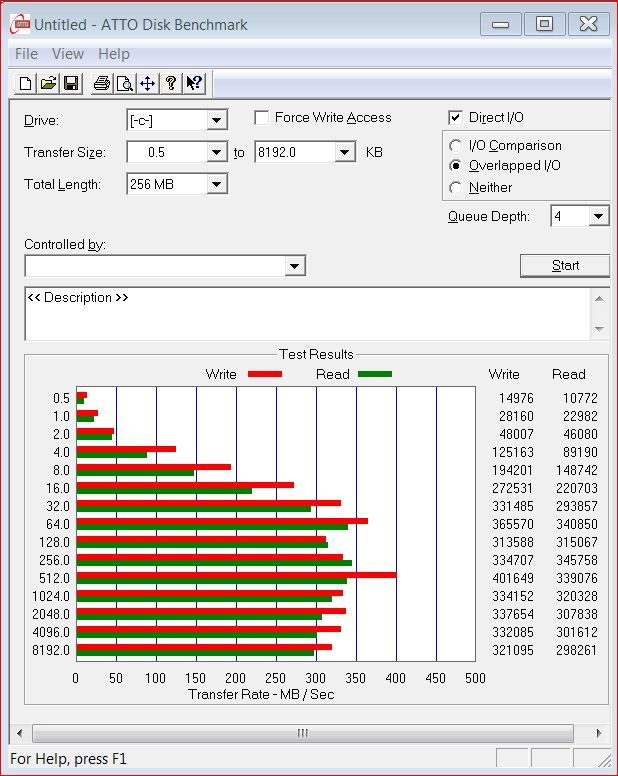Click the Transfer Rate - MB / Sec axis label
Viewport: 618px width, 776px height.
(261, 694)
